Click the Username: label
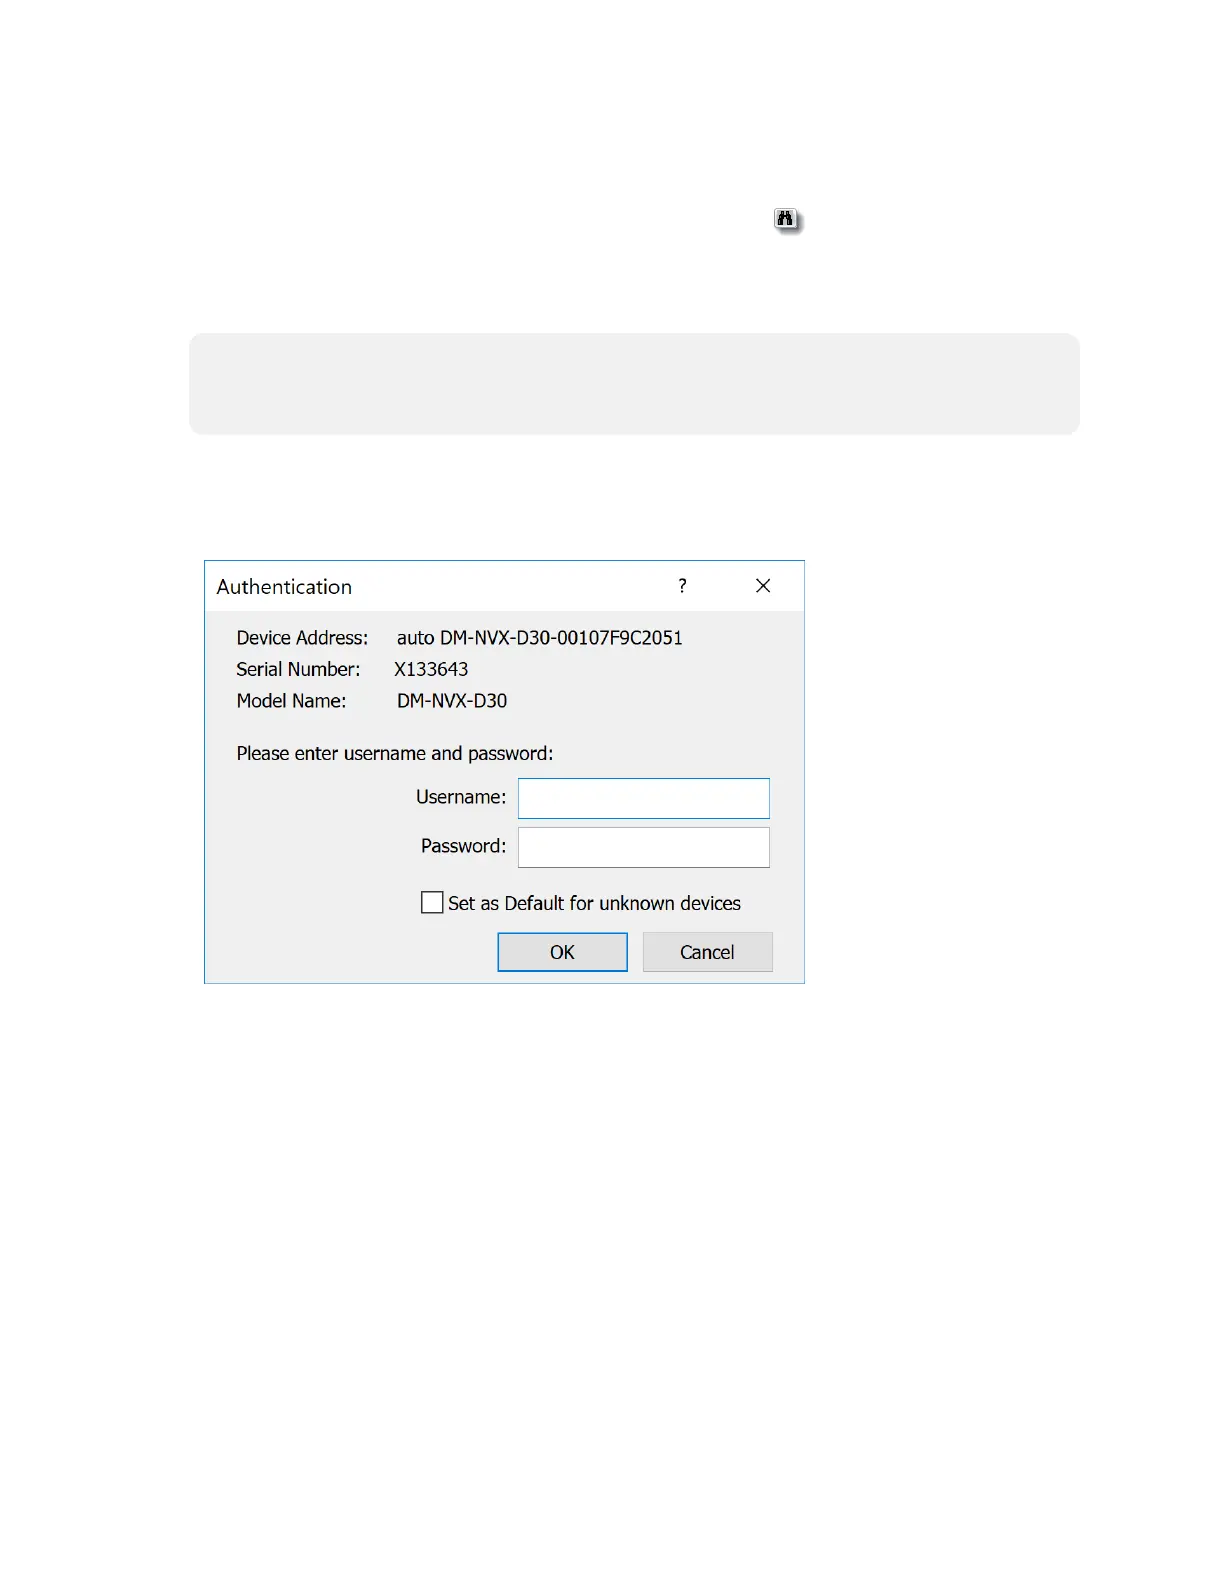The height and width of the screenshot is (1584, 1224). coord(461,797)
